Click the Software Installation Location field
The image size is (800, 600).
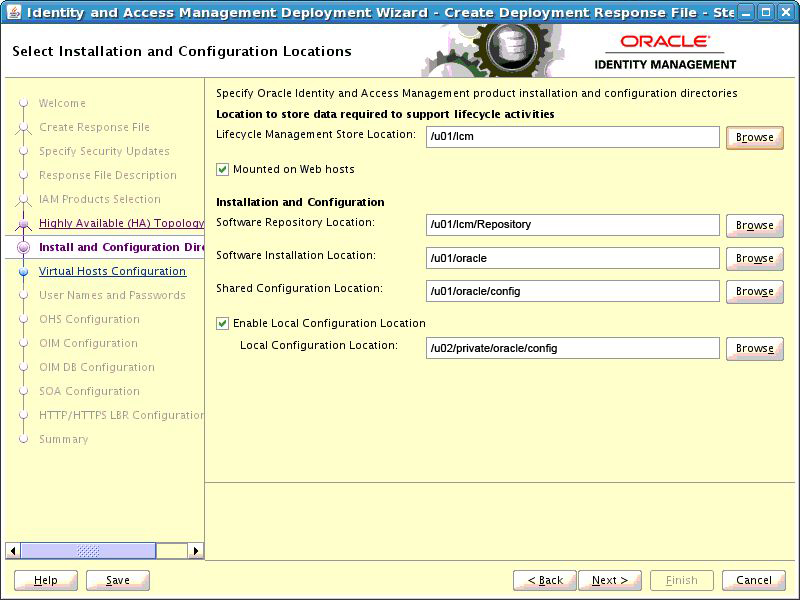(x=572, y=258)
